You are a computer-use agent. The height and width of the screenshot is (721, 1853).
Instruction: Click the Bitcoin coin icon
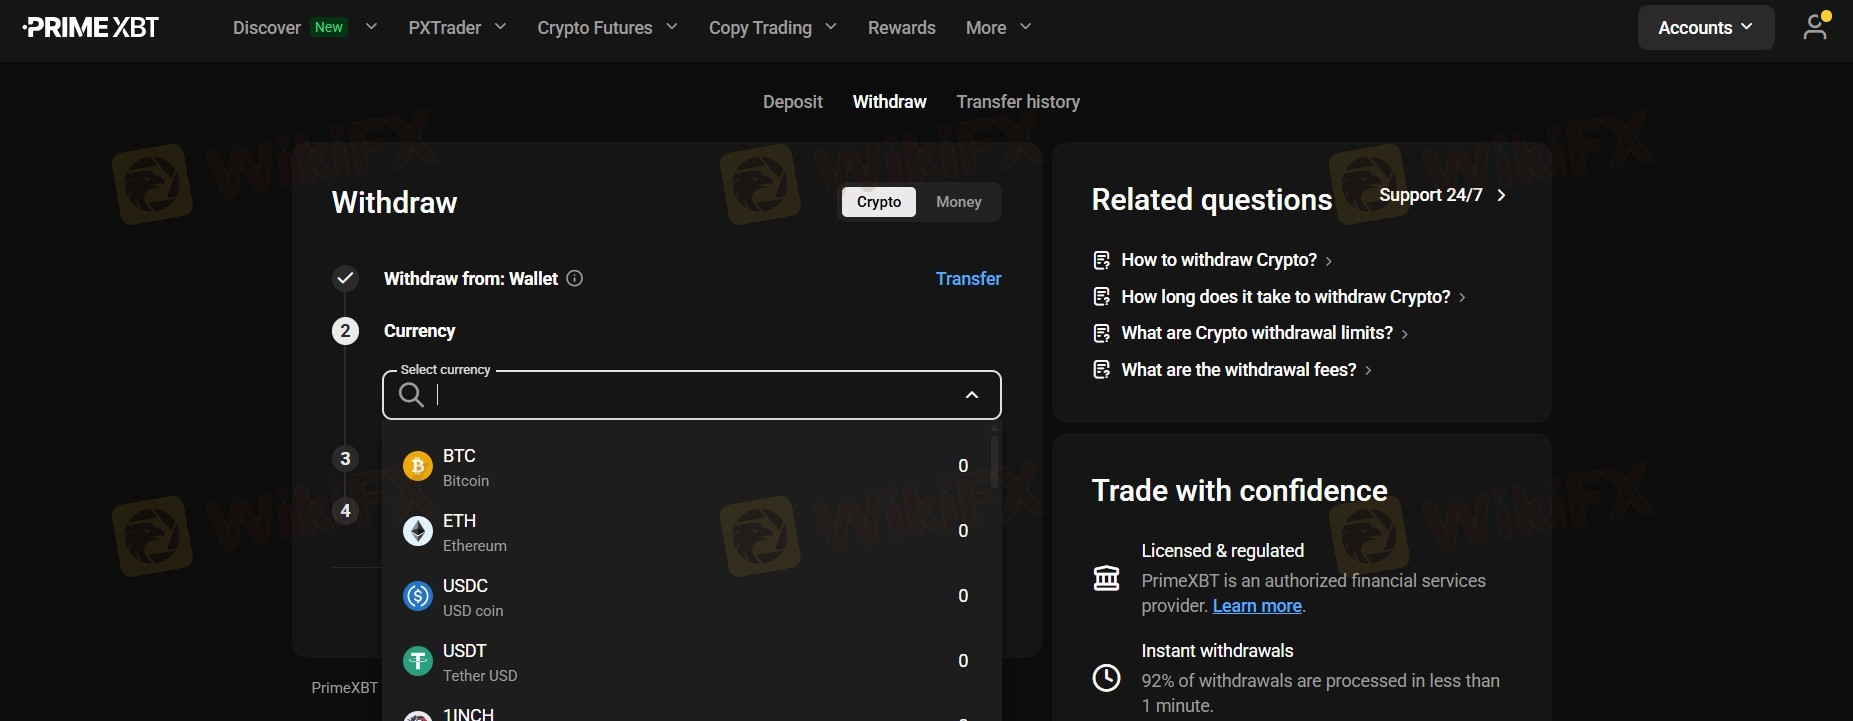click(417, 466)
